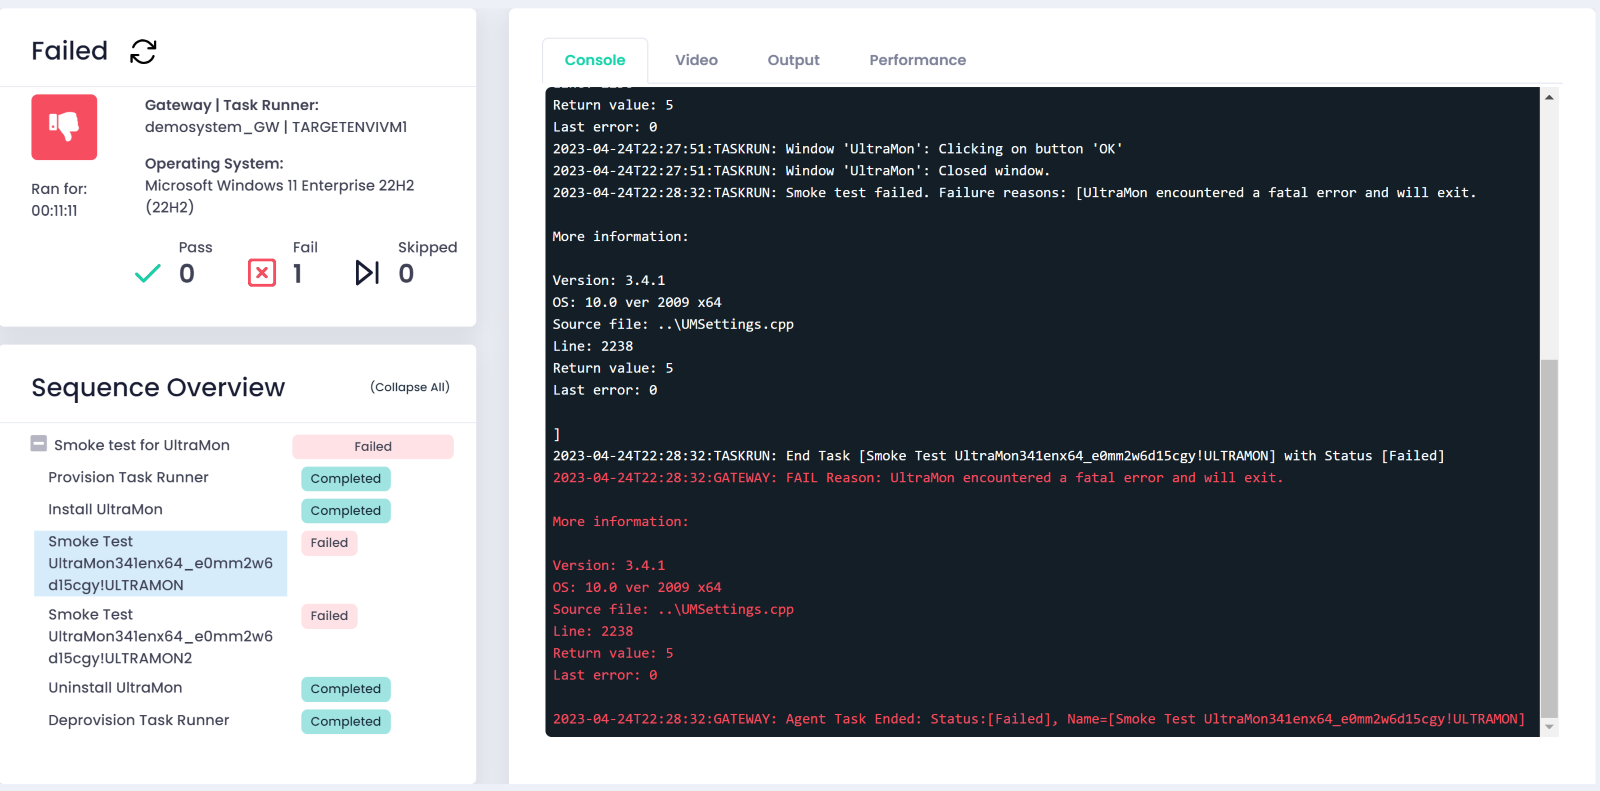This screenshot has width=1600, height=791.
Task: Click the red Fail X icon
Action: 262,273
